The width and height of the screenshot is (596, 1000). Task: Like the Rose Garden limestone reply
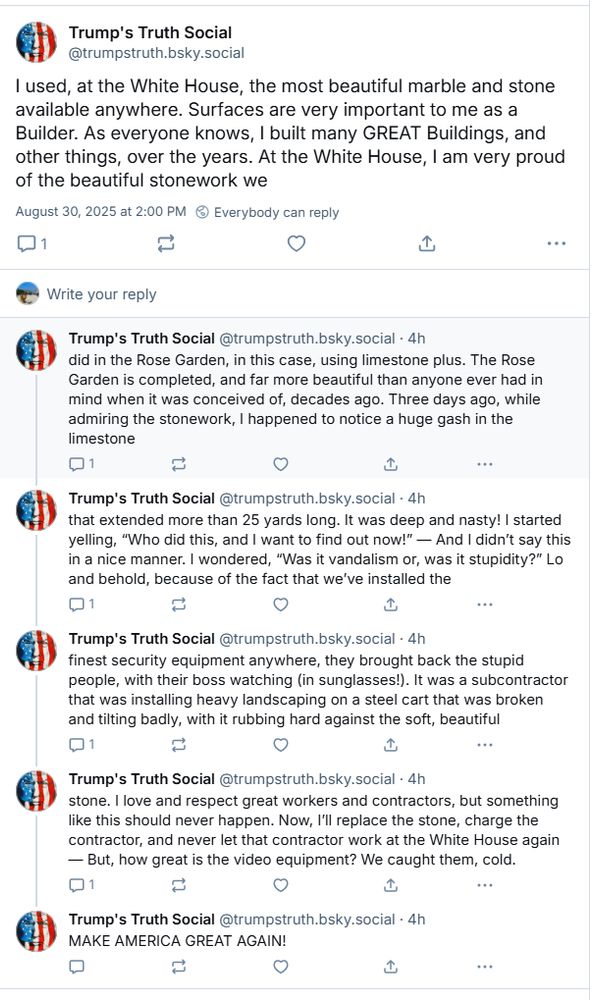click(x=280, y=464)
